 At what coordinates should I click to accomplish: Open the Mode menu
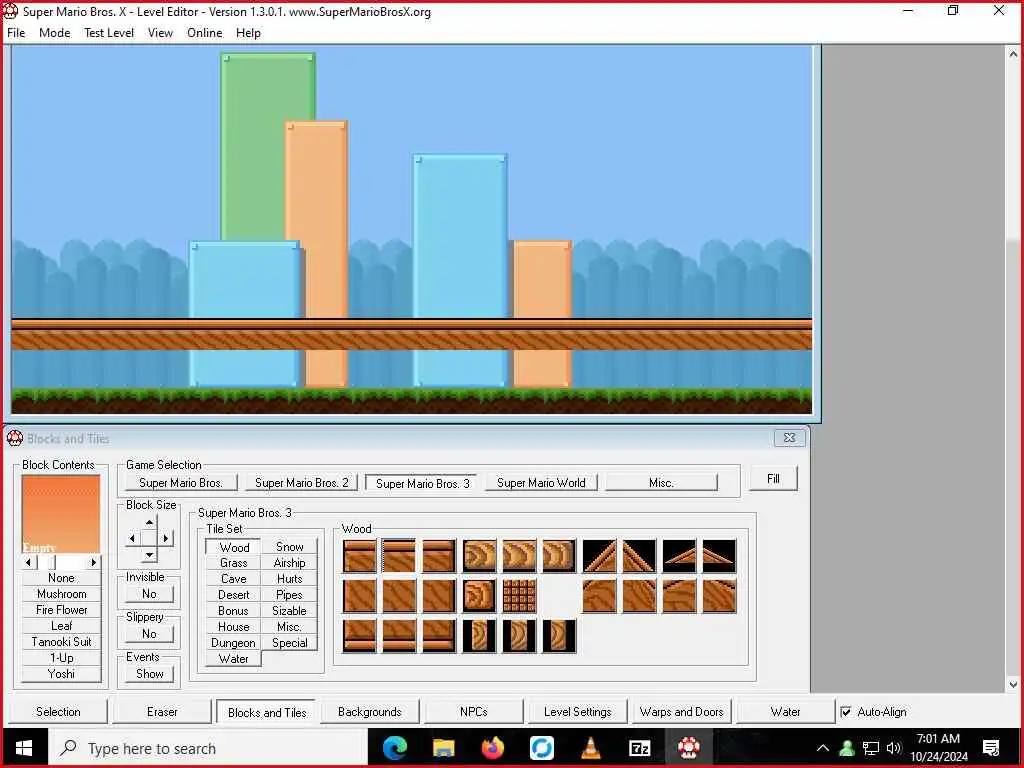(x=54, y=33)
